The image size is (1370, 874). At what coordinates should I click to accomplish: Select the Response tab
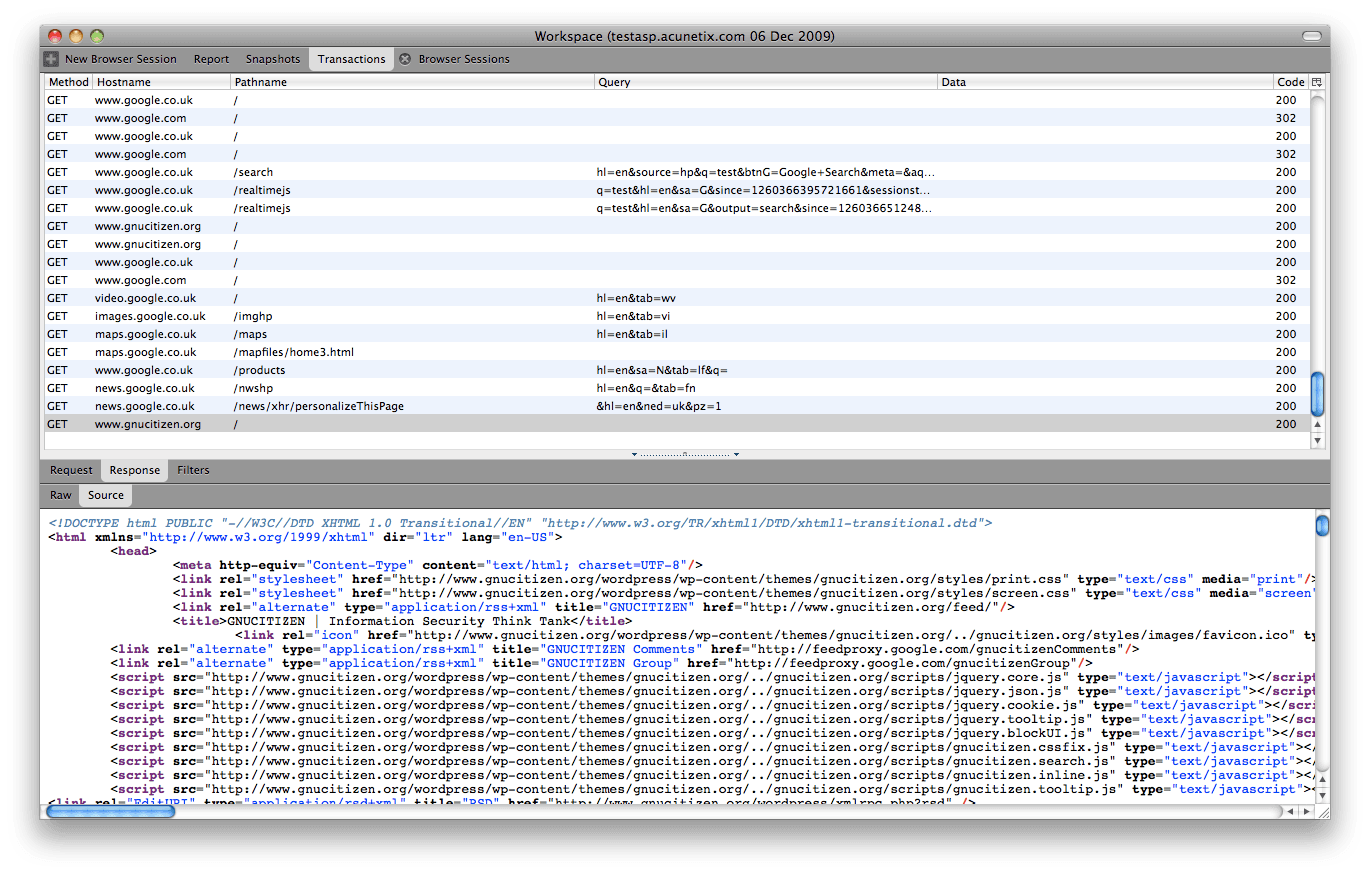(135, 470)
